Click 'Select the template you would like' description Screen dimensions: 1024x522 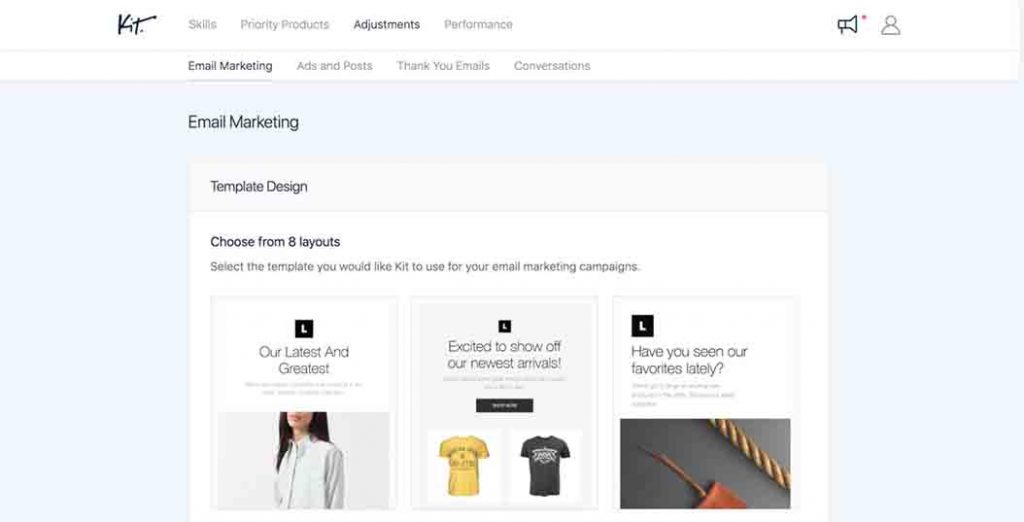424,267
